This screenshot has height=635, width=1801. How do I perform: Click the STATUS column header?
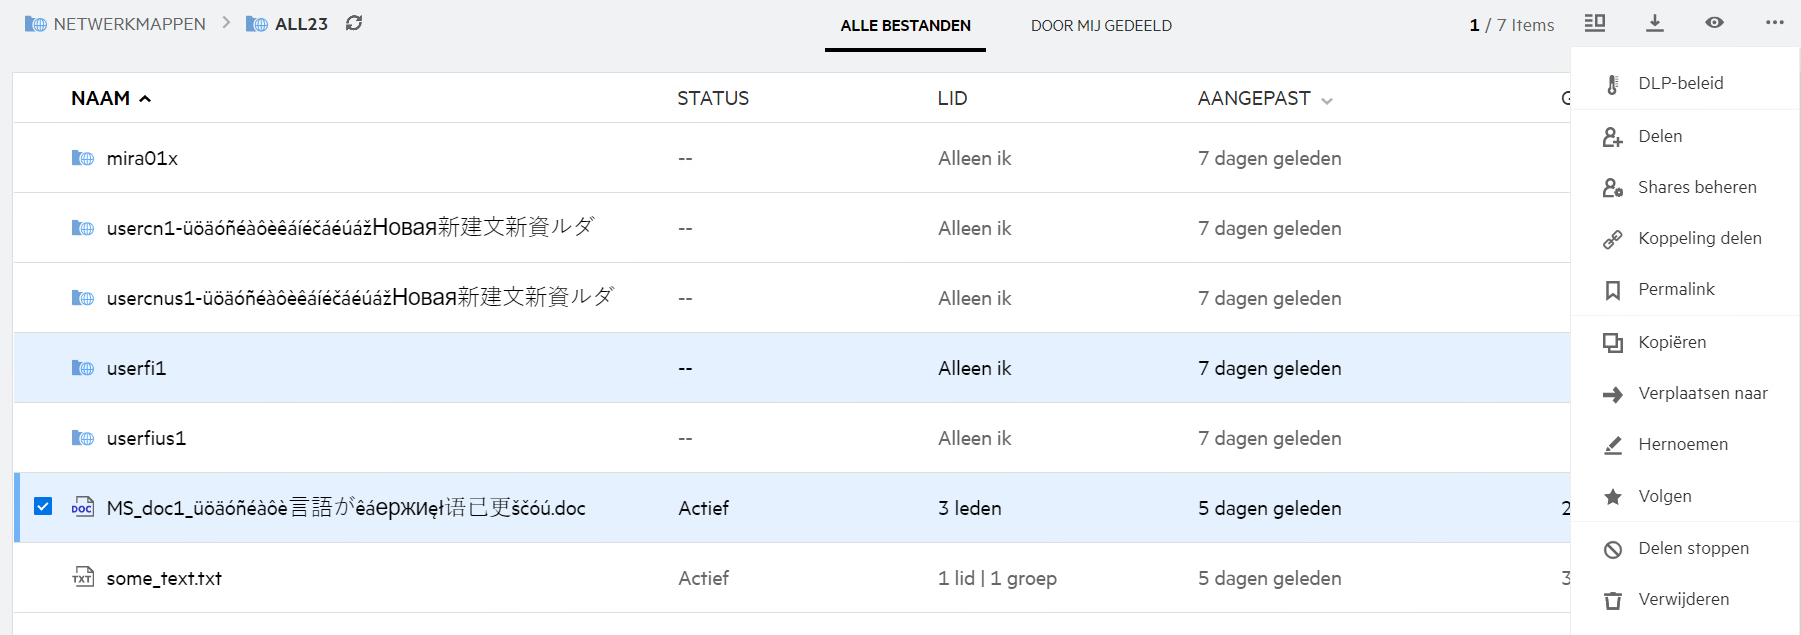tap(713, 98)
